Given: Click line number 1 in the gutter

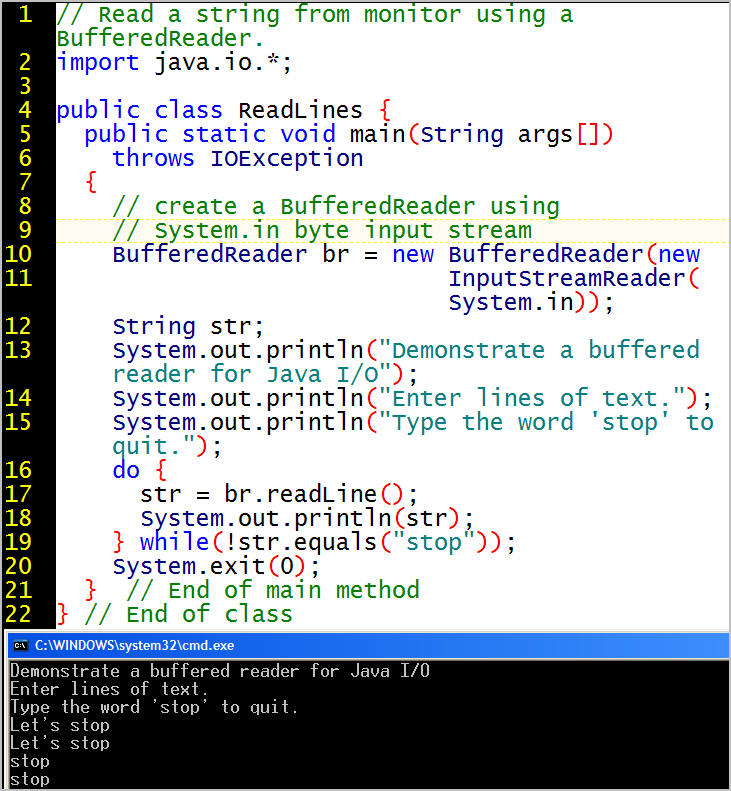Looking at the screenshot, I should [x=25, y=15].
